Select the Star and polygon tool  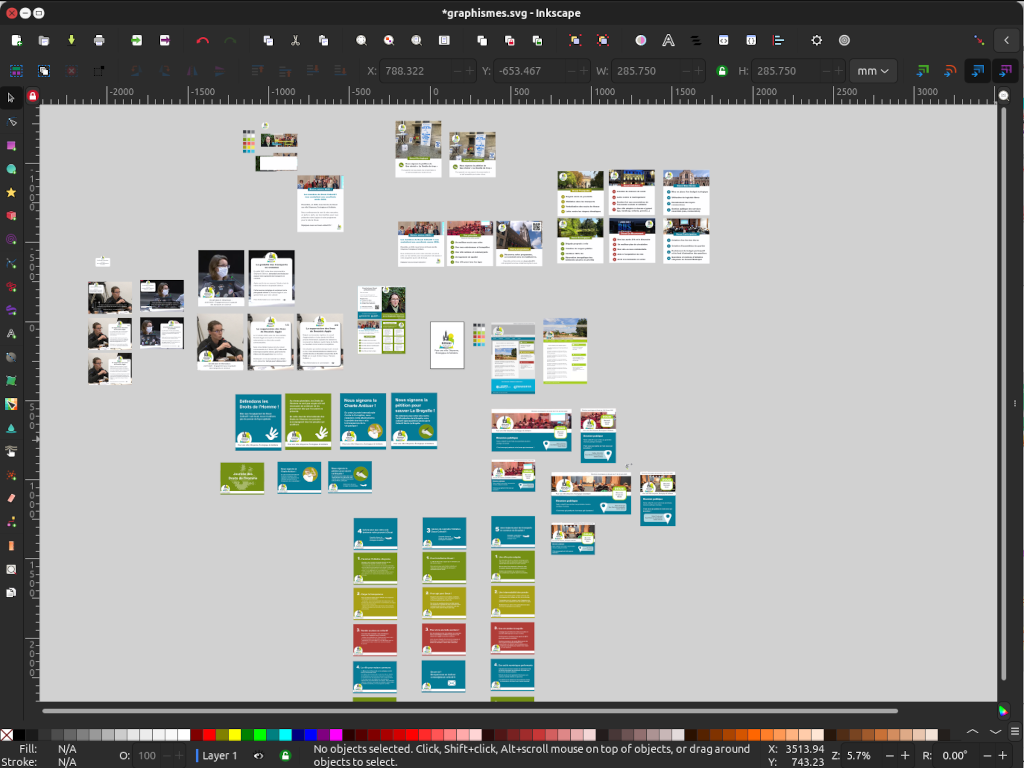[11, 192]
